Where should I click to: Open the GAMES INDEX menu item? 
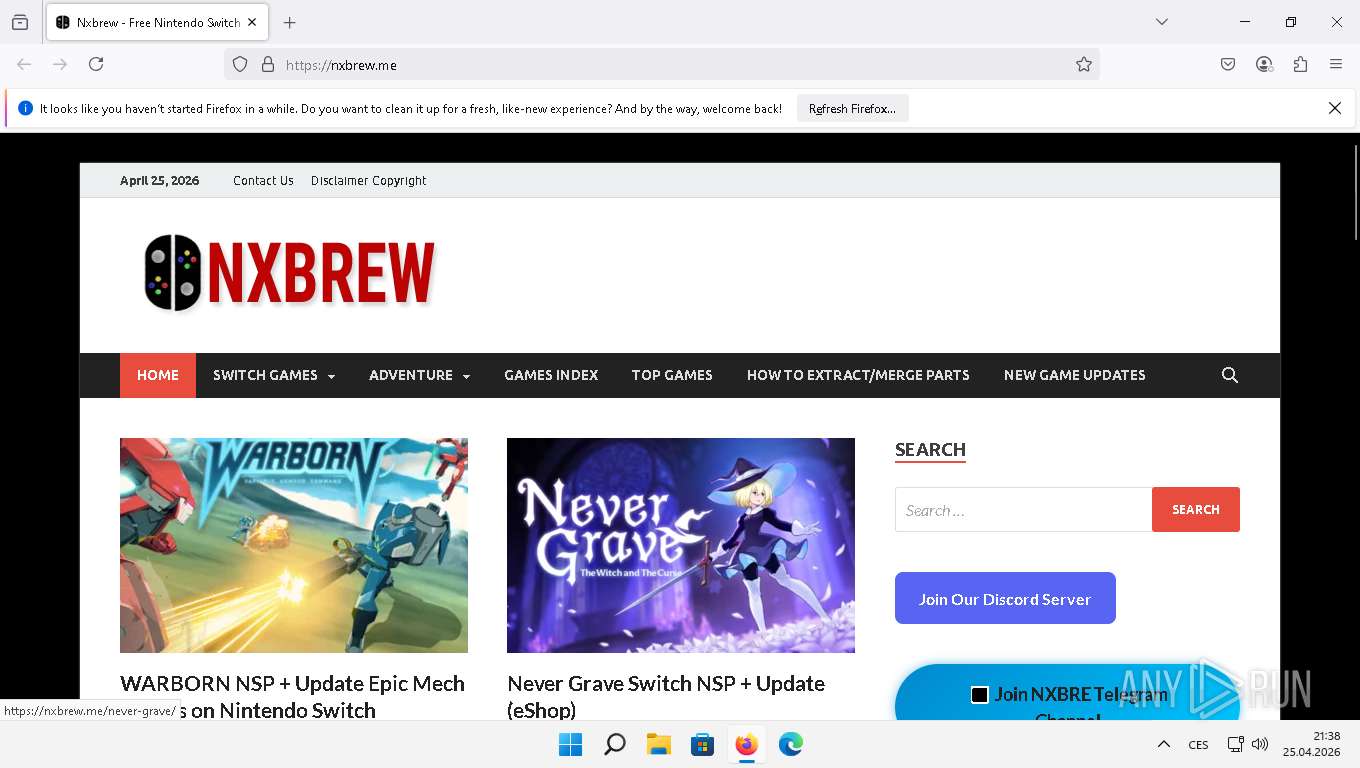click(x=551, y=375)
